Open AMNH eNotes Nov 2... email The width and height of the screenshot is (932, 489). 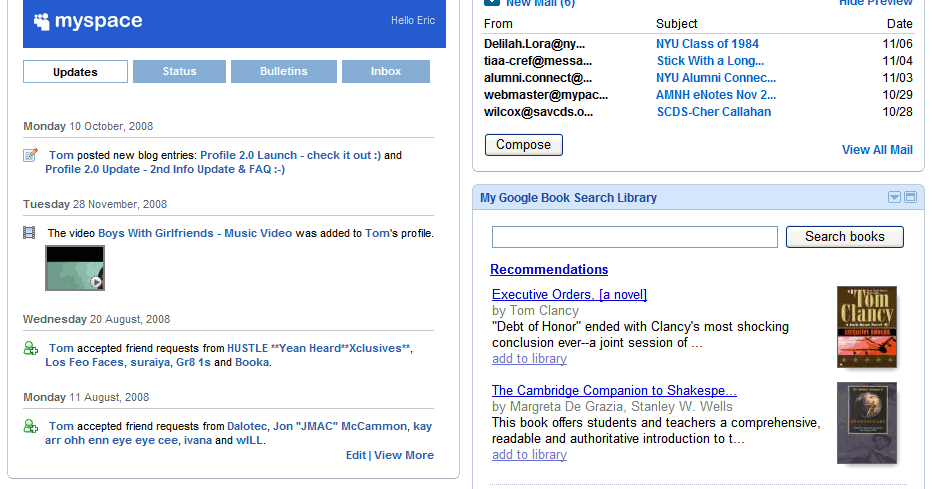coord(716,95)
